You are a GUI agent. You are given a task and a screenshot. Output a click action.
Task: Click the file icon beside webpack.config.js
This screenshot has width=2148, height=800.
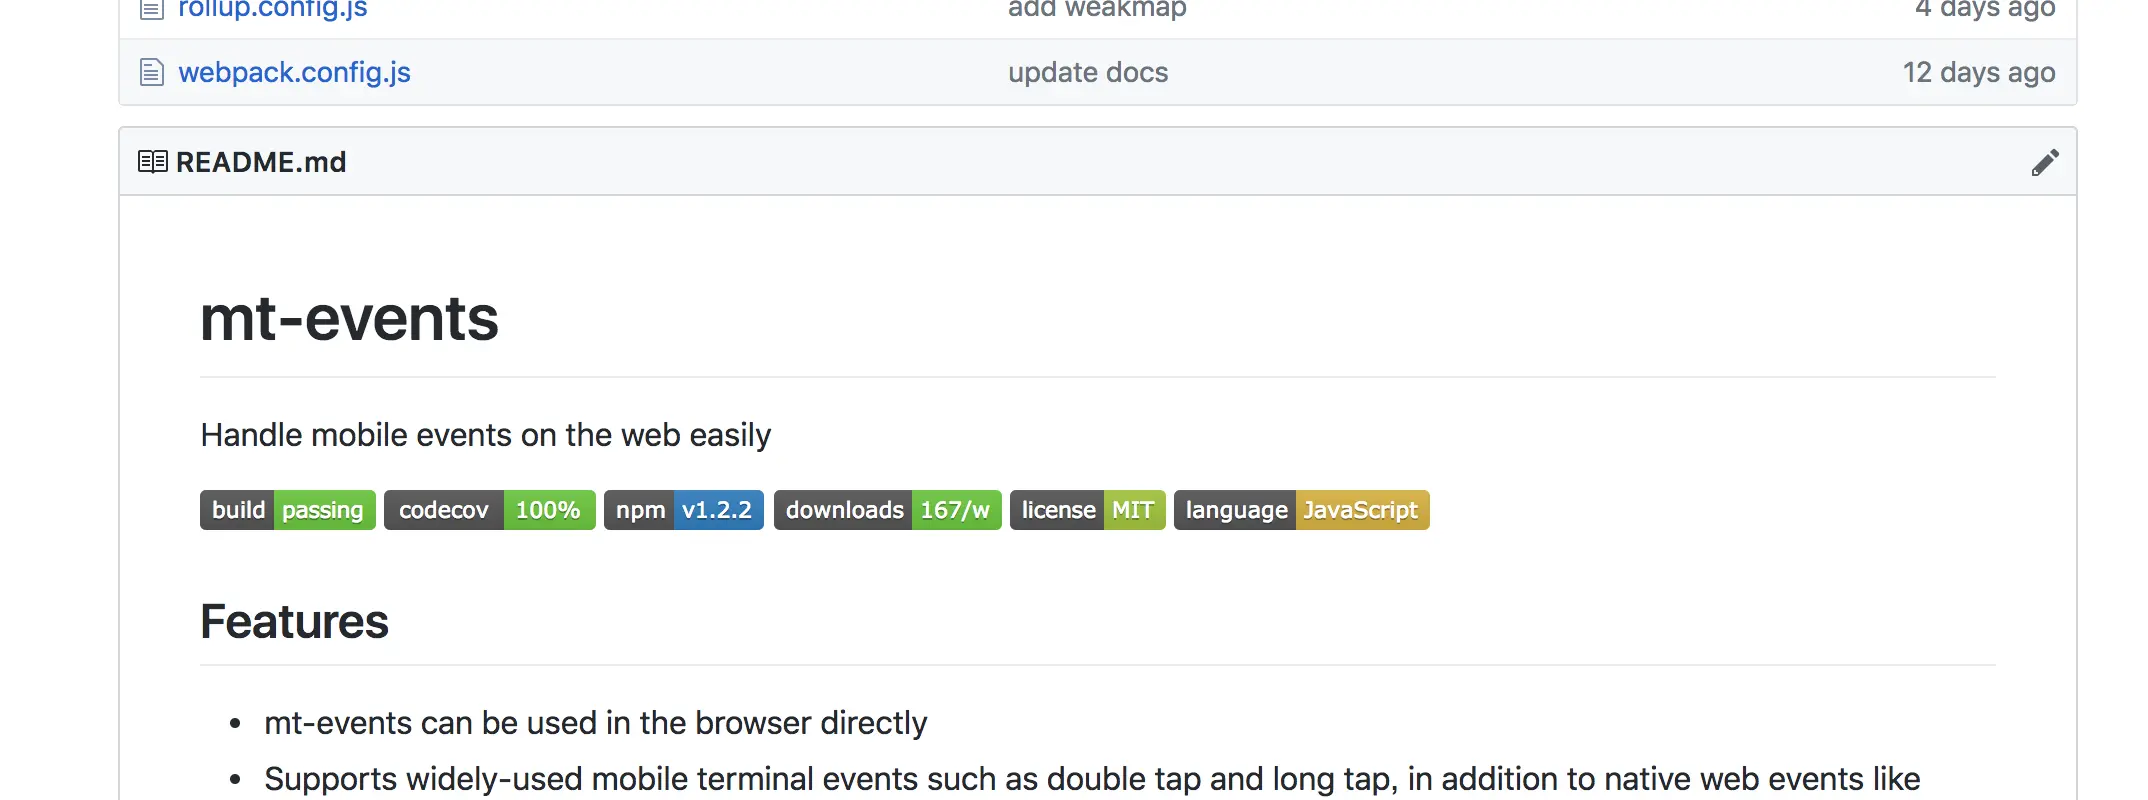click(151, 71)
